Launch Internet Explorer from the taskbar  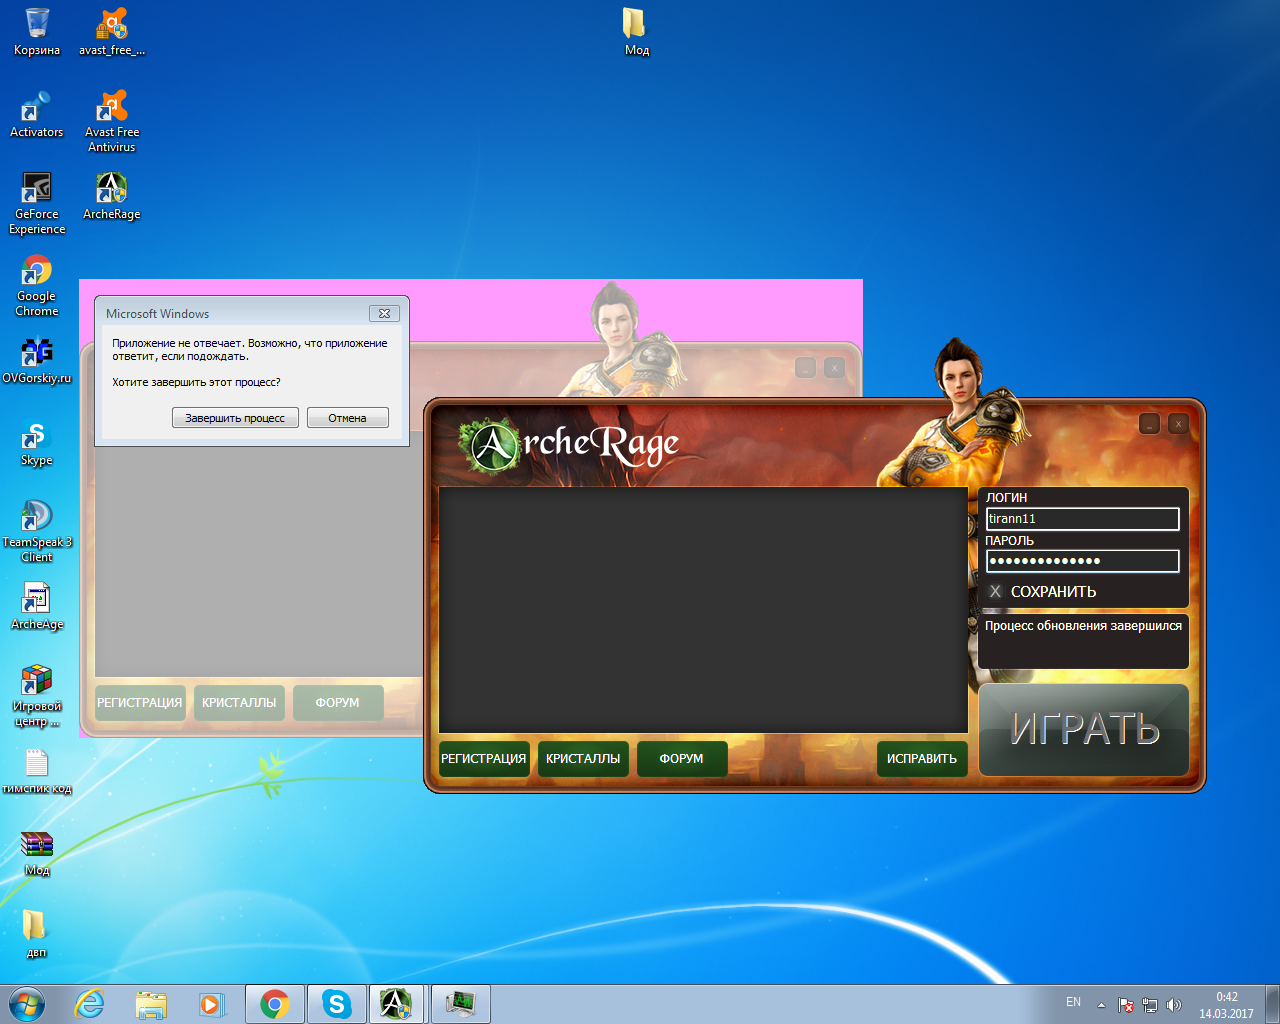(x=90, y=1004)
